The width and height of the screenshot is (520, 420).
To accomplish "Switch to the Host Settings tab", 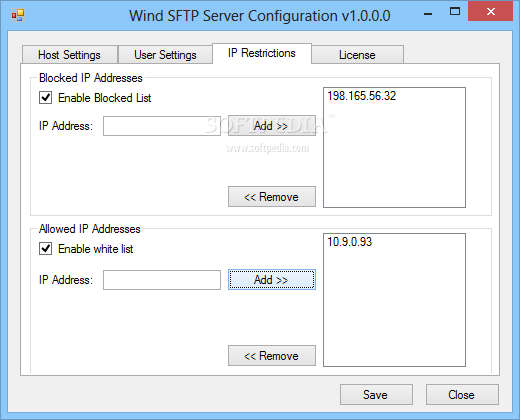I will (x=70, y=55).
